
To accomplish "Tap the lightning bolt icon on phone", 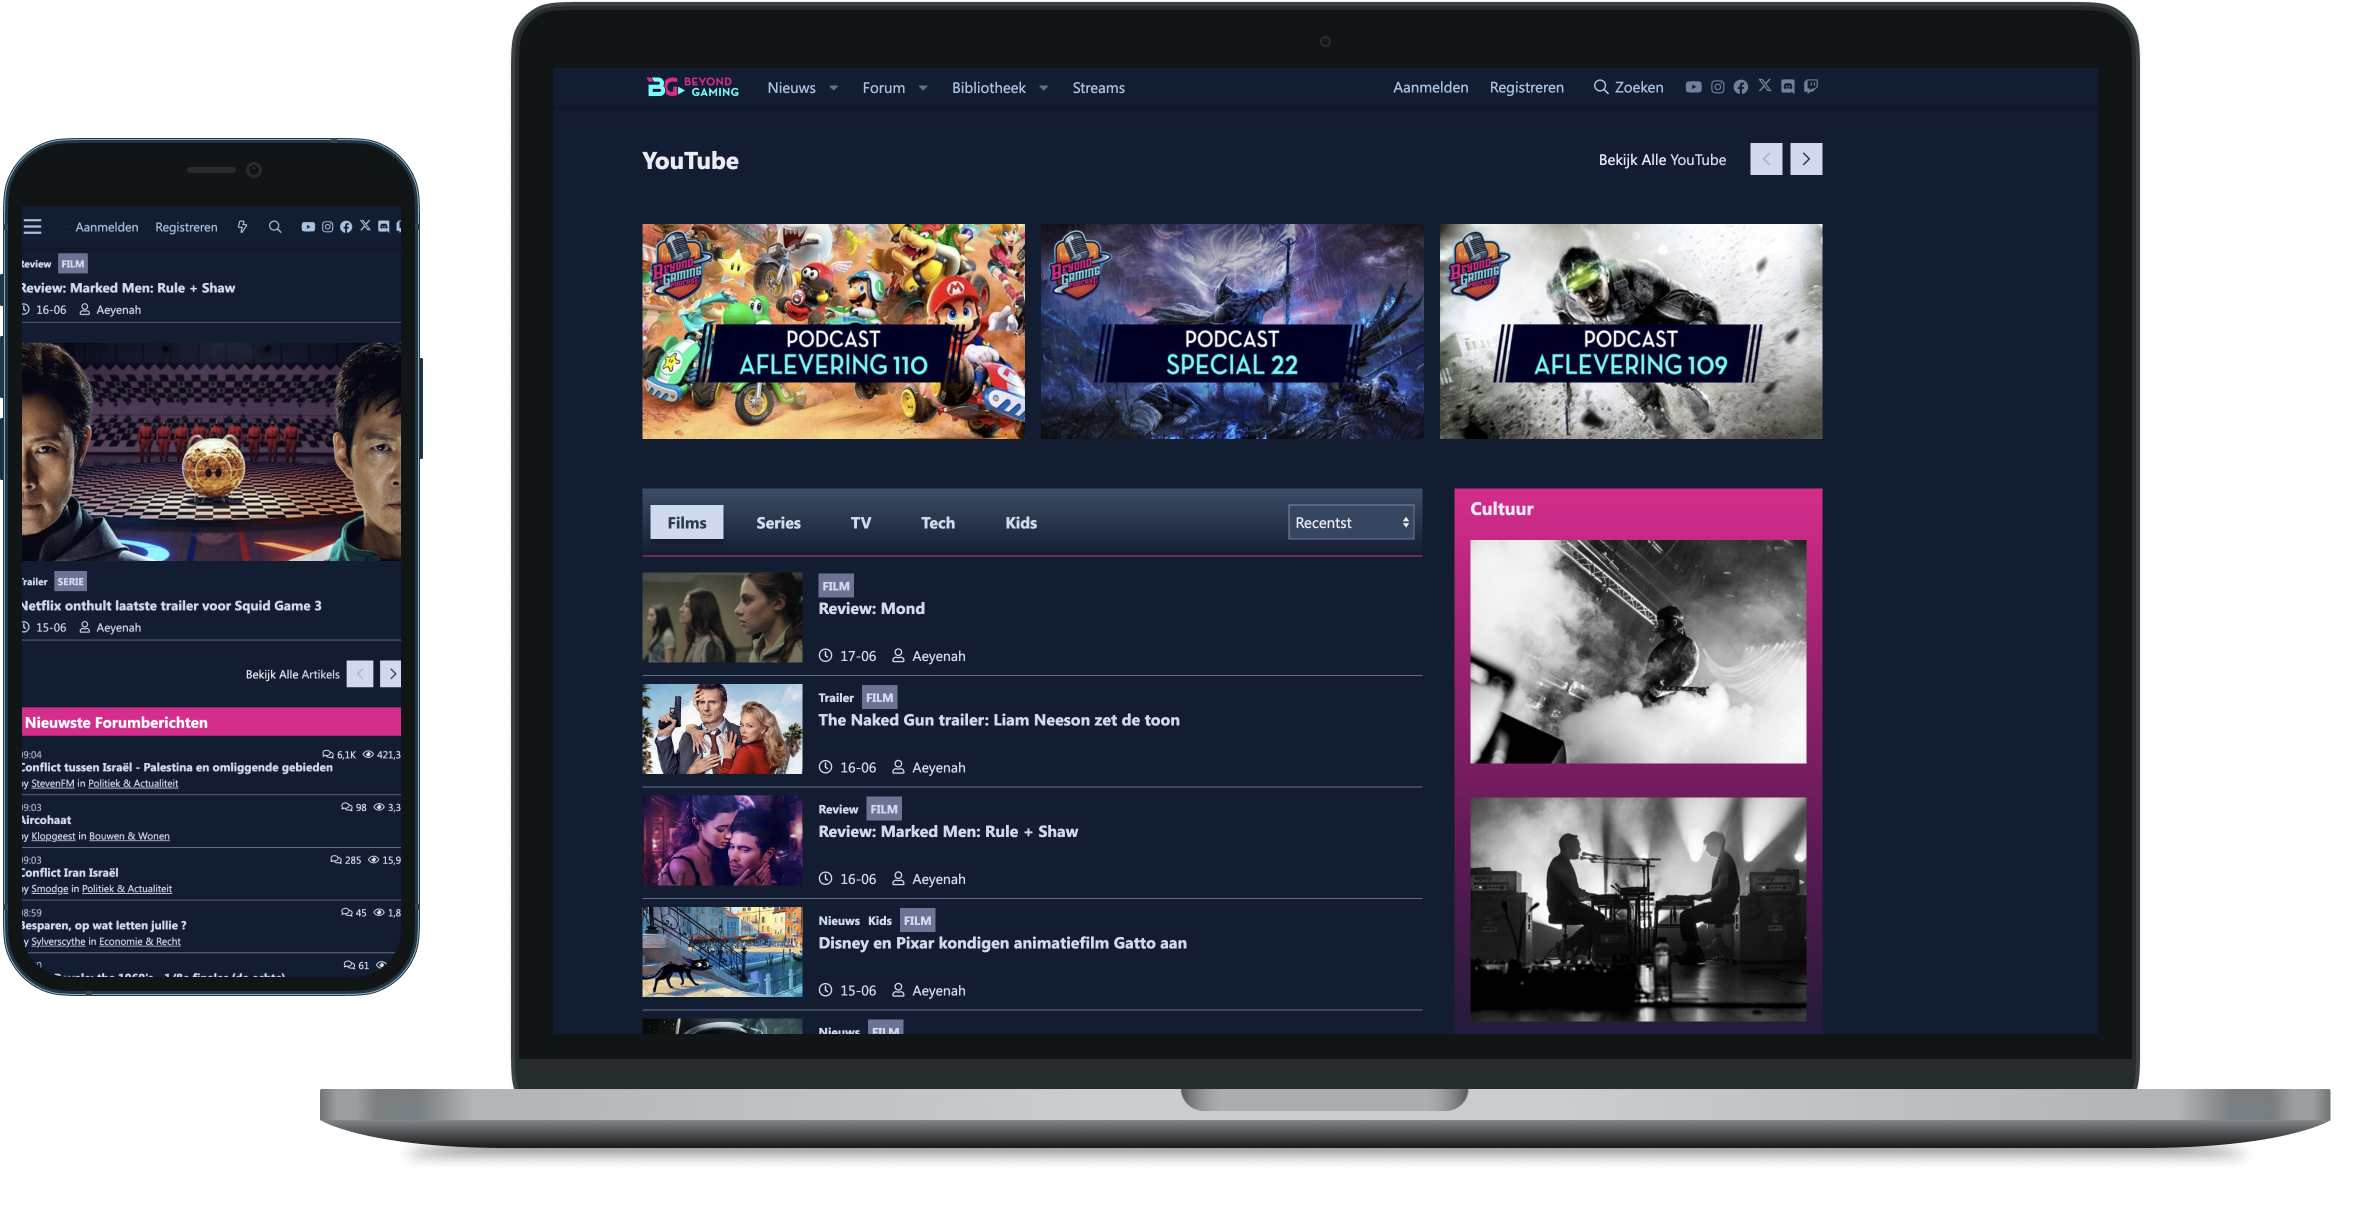I will pyautogui.click(x=242, y=227).
